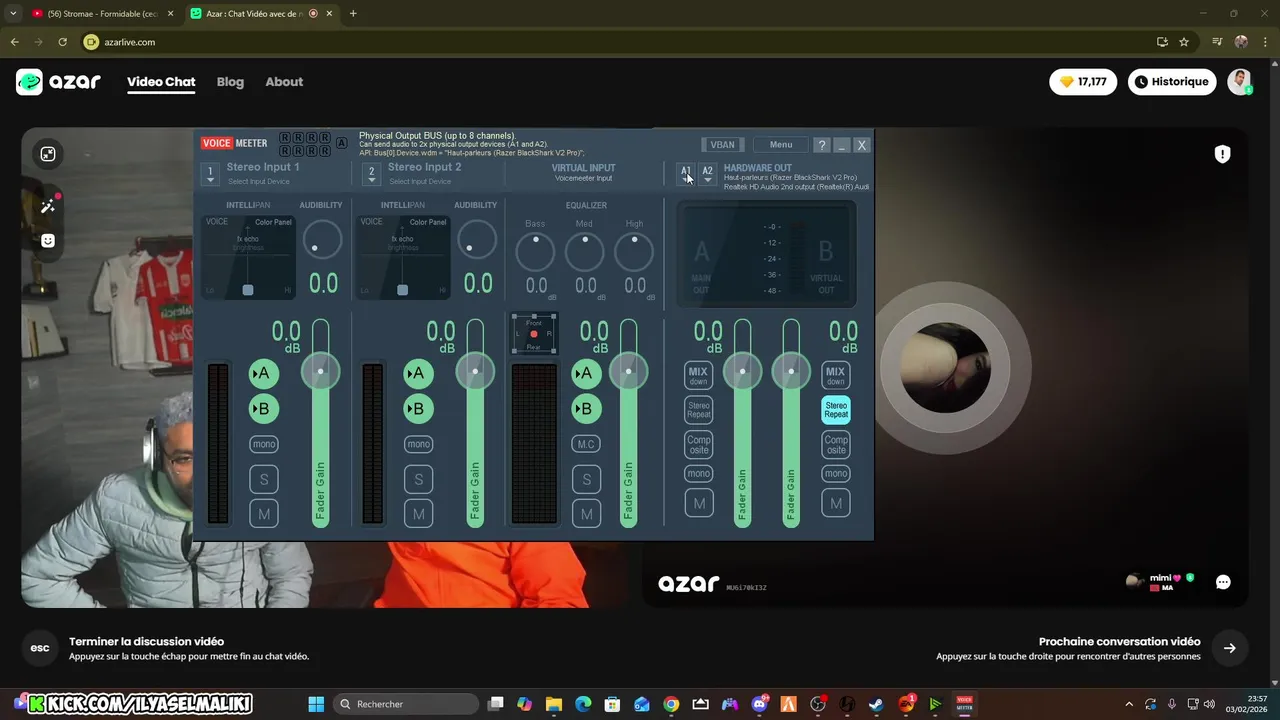Open the Azar gems balance 17,177
The image size is (1280, 720).
pos(1083,82)
